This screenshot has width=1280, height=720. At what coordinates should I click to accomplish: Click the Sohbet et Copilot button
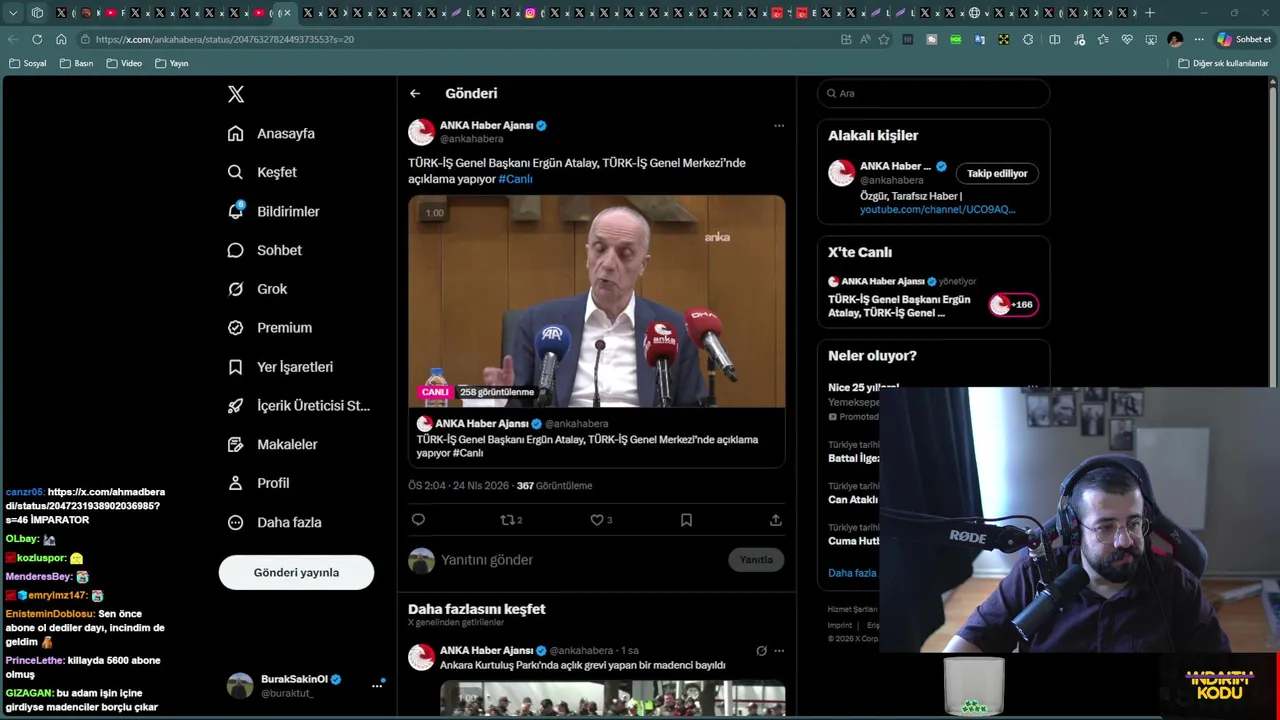[x=1244, y=39]
